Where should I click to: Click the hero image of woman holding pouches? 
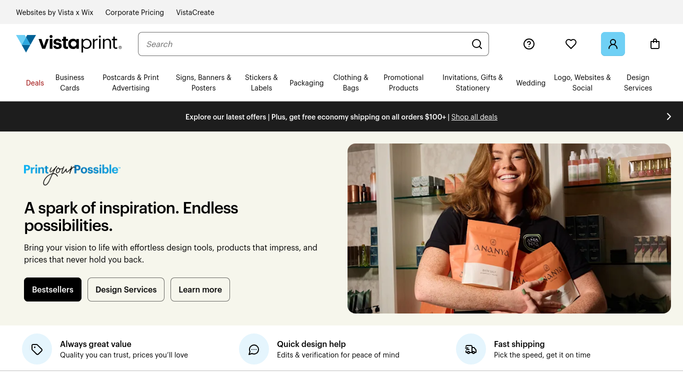509,229
